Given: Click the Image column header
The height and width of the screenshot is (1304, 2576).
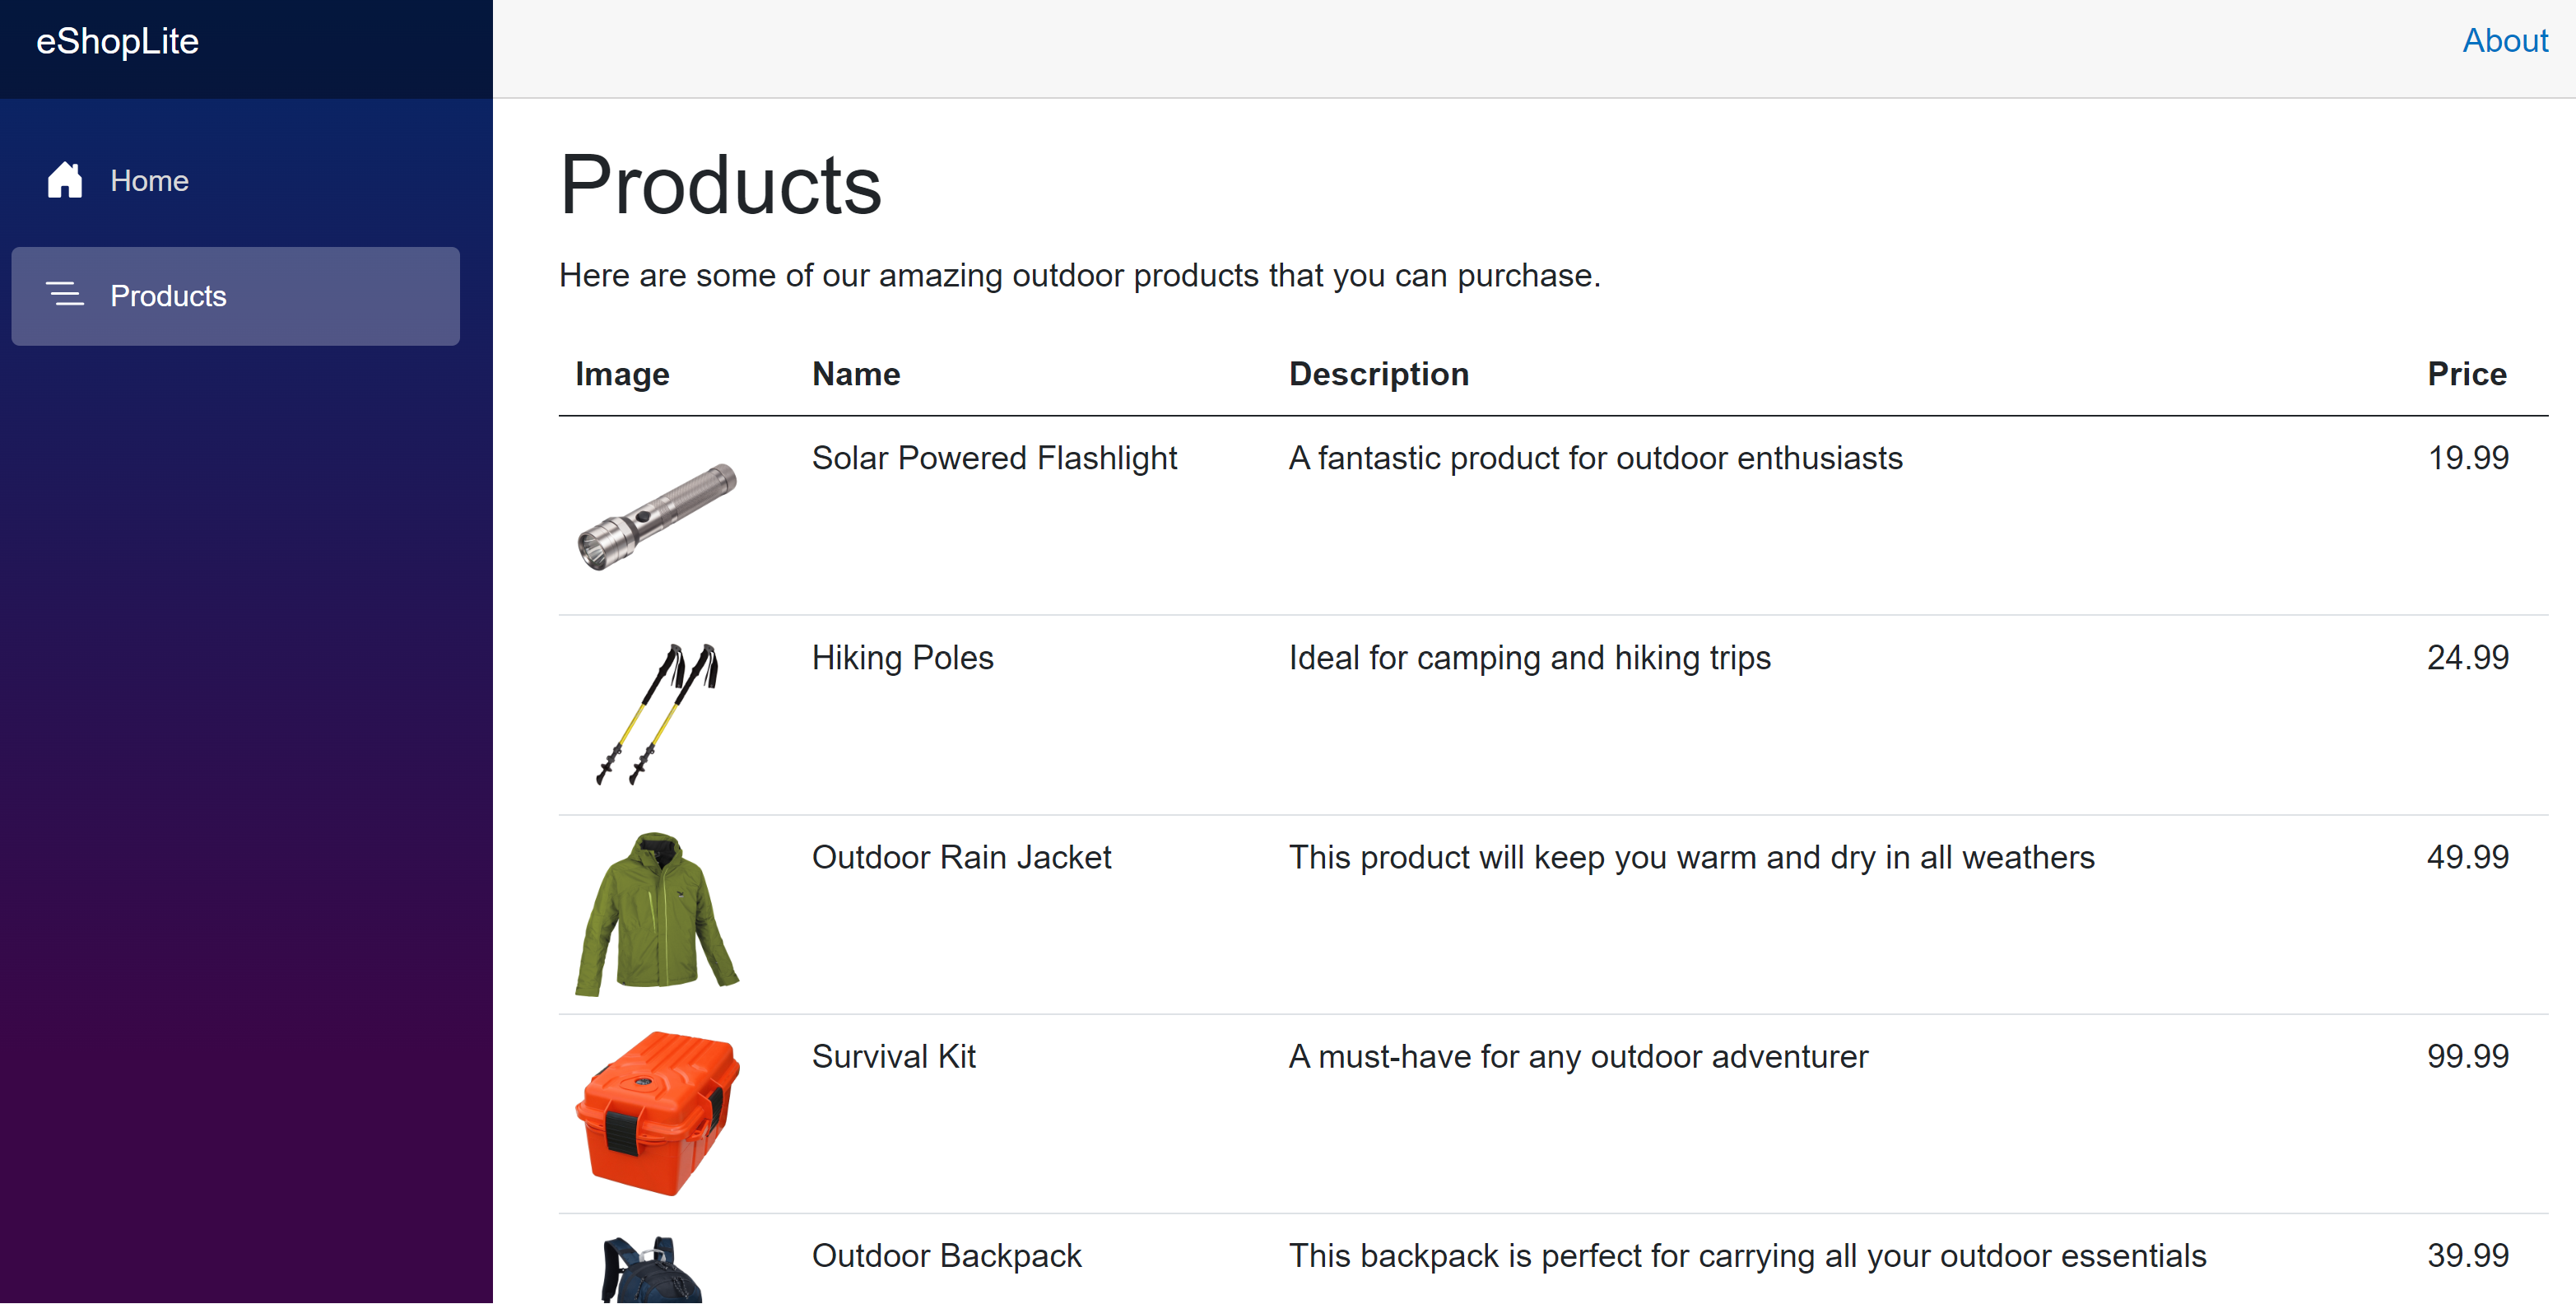Looking at the screenshot, I should (622, 374).
